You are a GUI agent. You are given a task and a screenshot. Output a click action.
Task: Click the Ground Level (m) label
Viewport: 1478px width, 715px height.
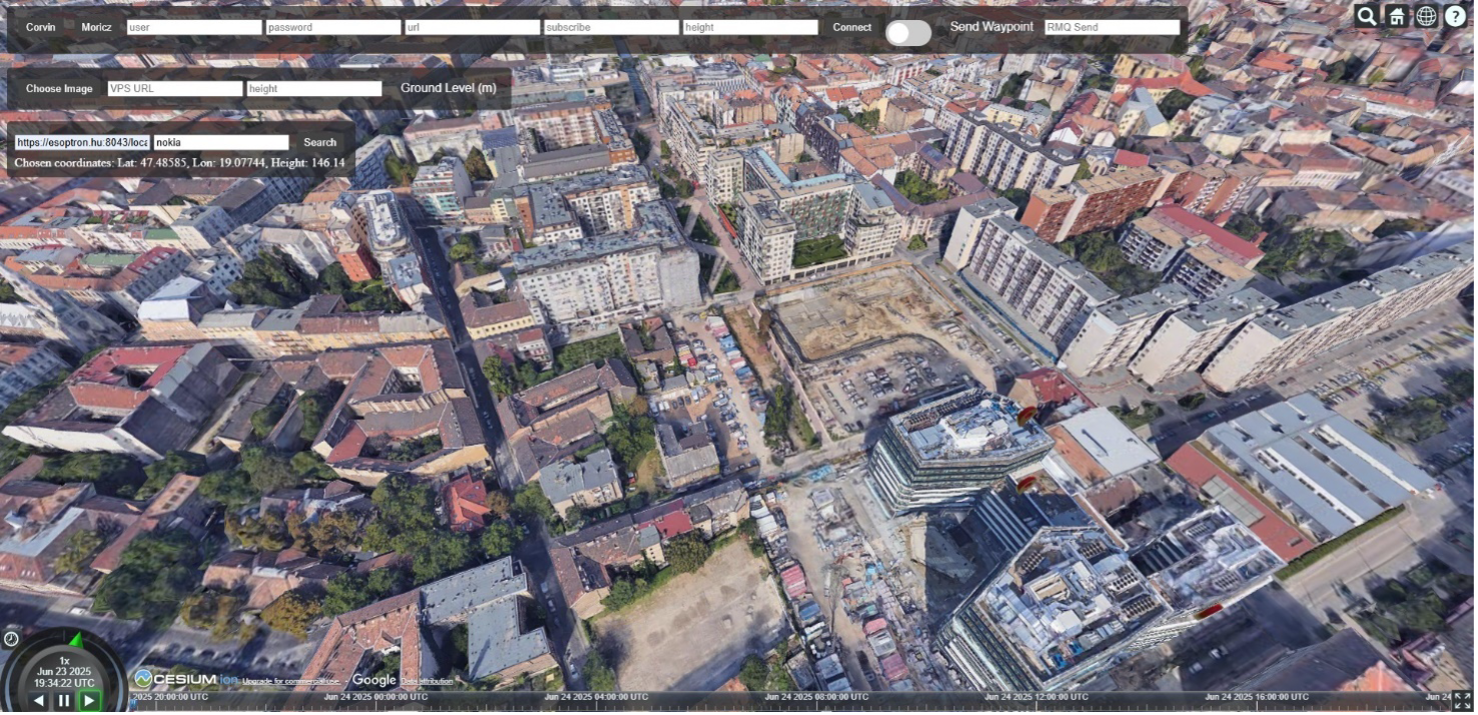click(x=448, y=88)
